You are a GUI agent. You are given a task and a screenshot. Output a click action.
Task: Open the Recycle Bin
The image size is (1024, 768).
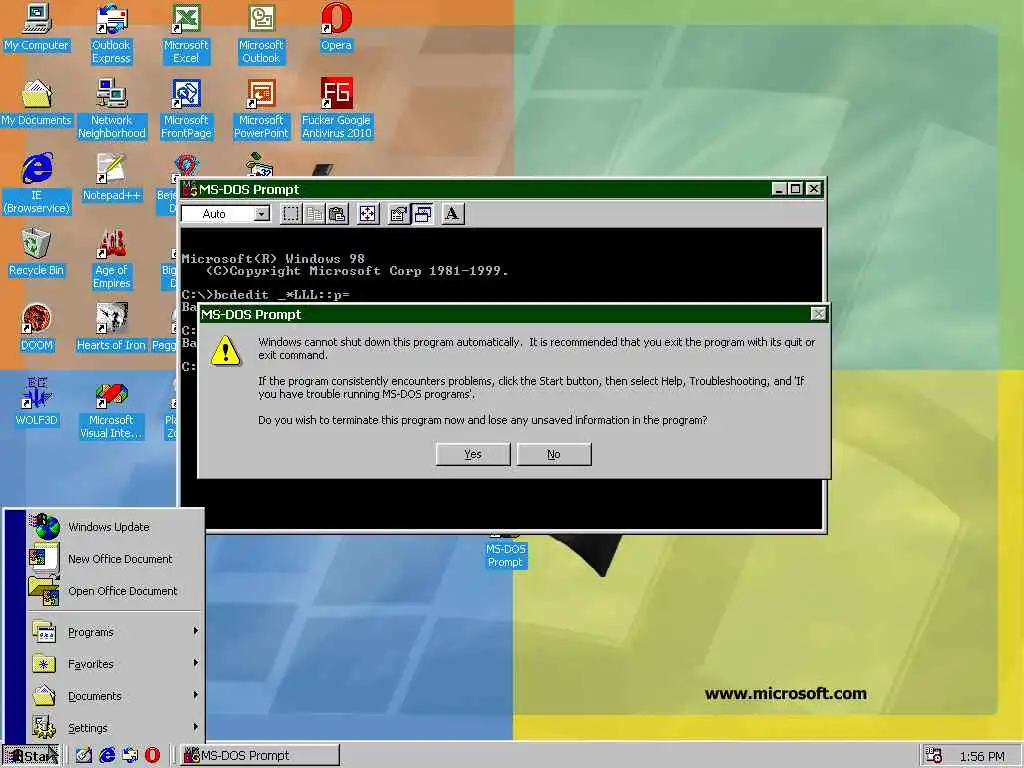pos(36,253)
